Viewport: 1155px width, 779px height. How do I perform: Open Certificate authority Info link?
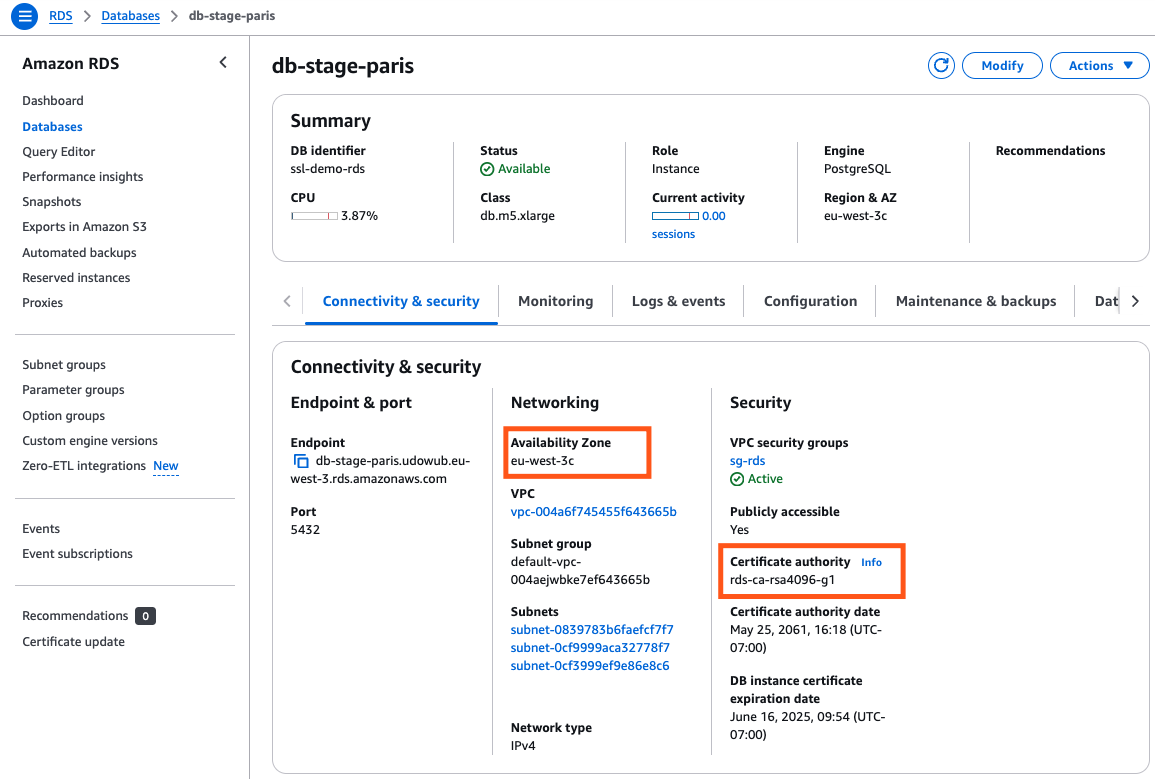click(x=871, y=563)
